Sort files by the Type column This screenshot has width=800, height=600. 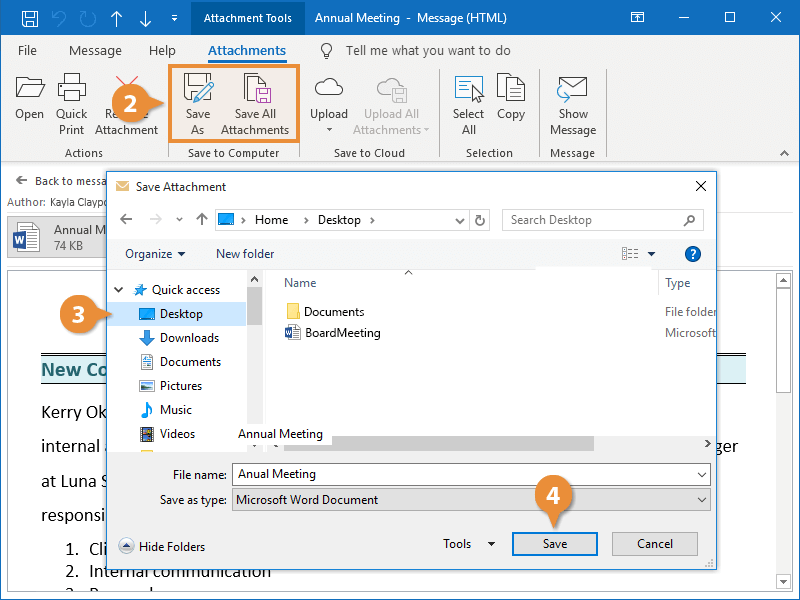tap(678, 283)
